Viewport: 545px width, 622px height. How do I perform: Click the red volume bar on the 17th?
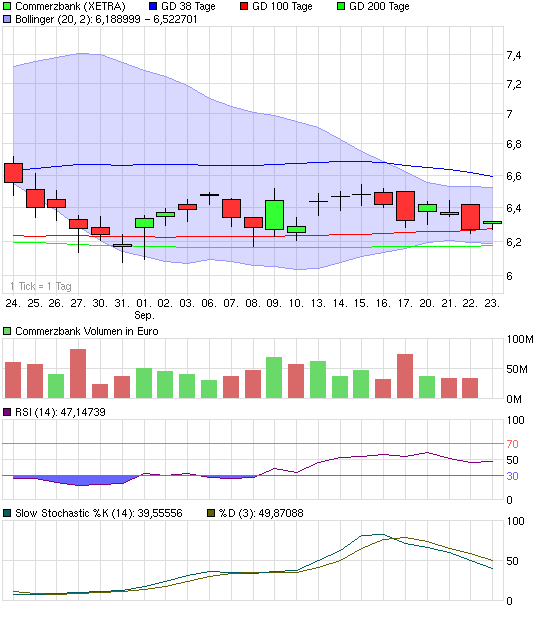(405, 376)
